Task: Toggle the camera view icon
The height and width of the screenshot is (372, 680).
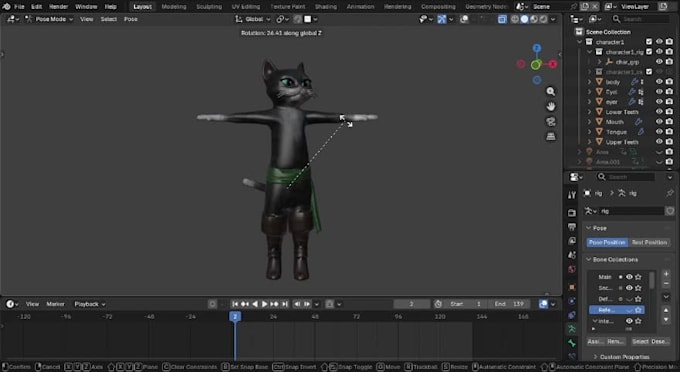Action: 551,121
